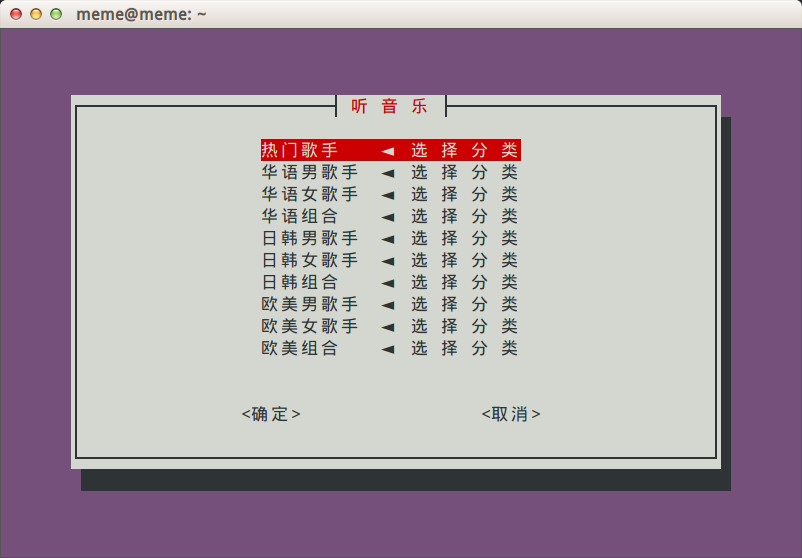
Task: Click the arrow icon beside 欧美男歌手
Action: coord(388,305)
